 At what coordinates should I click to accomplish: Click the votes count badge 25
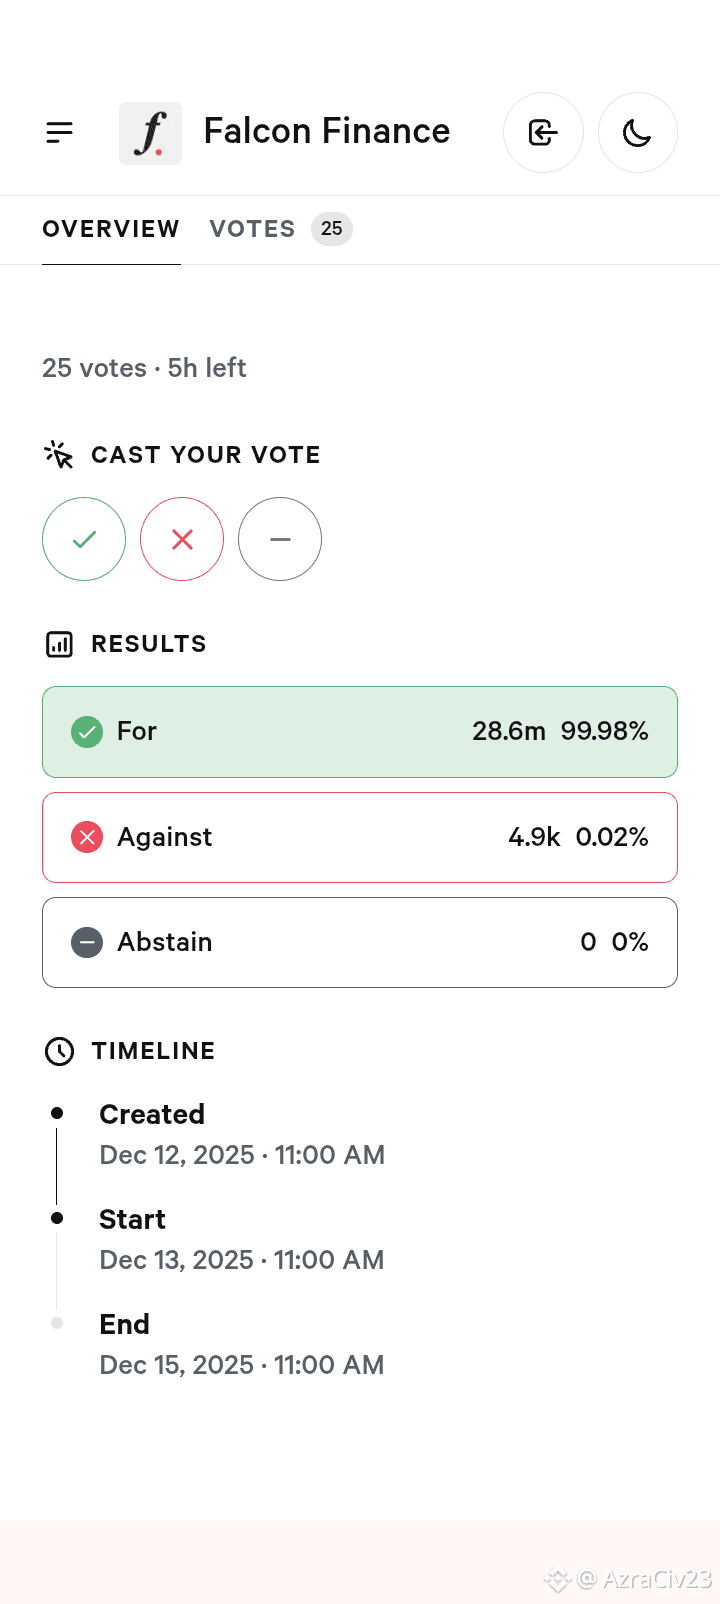tap(331, 229)
